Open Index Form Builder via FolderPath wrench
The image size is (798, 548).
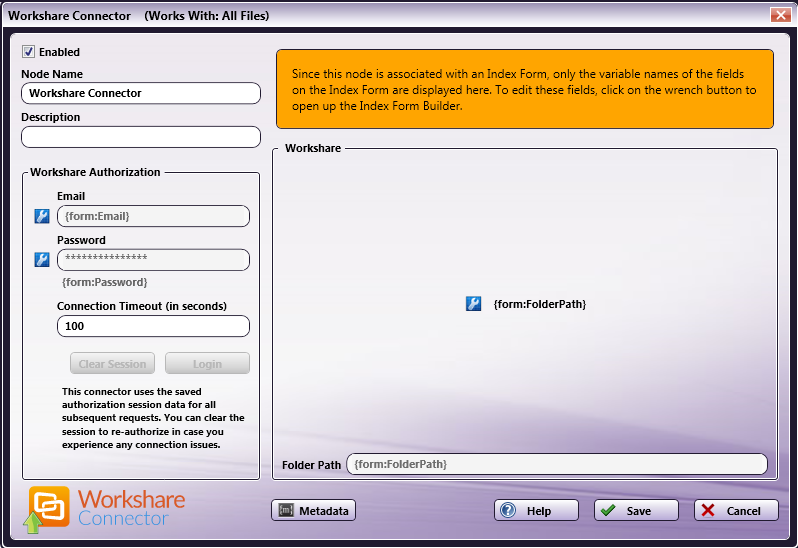[473, 304]
